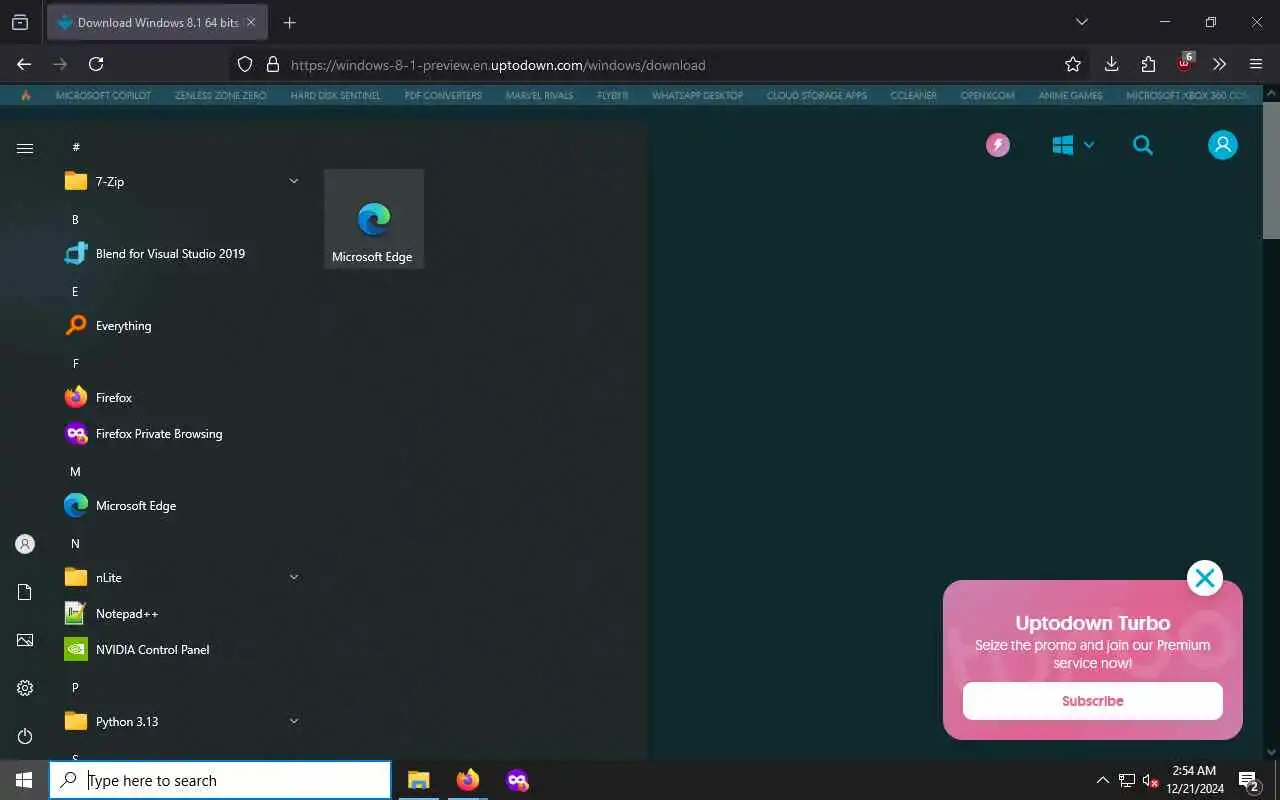Screen dimensions: 1280x800
Task: Open the WHATSAPP DESKTOP link
Action: tap(697, 96)
